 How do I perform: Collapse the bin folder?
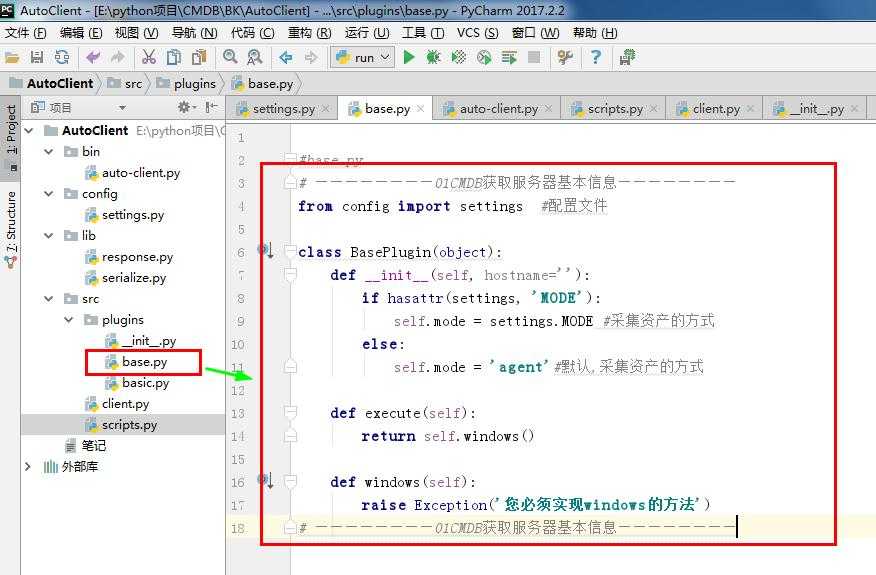pyautogui.click(x=49, y=151)
